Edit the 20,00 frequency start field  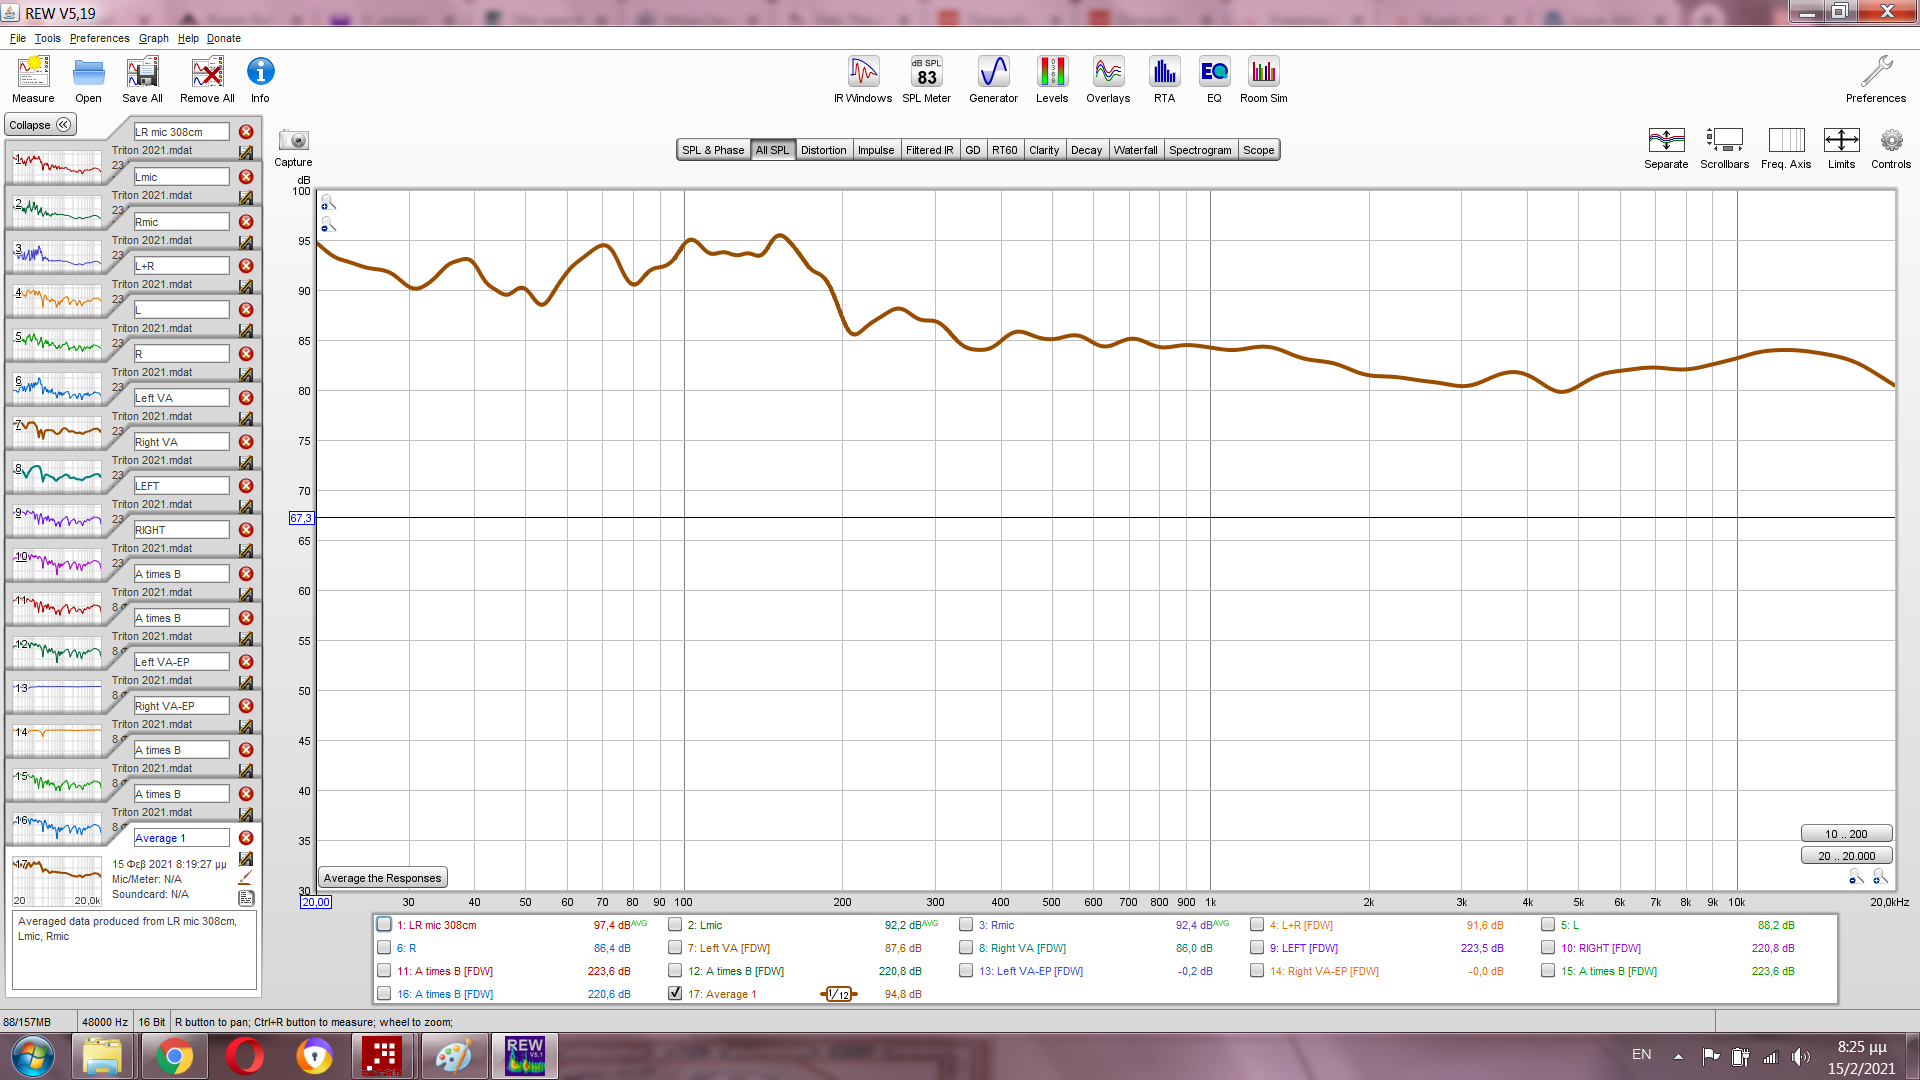[315, 902]
